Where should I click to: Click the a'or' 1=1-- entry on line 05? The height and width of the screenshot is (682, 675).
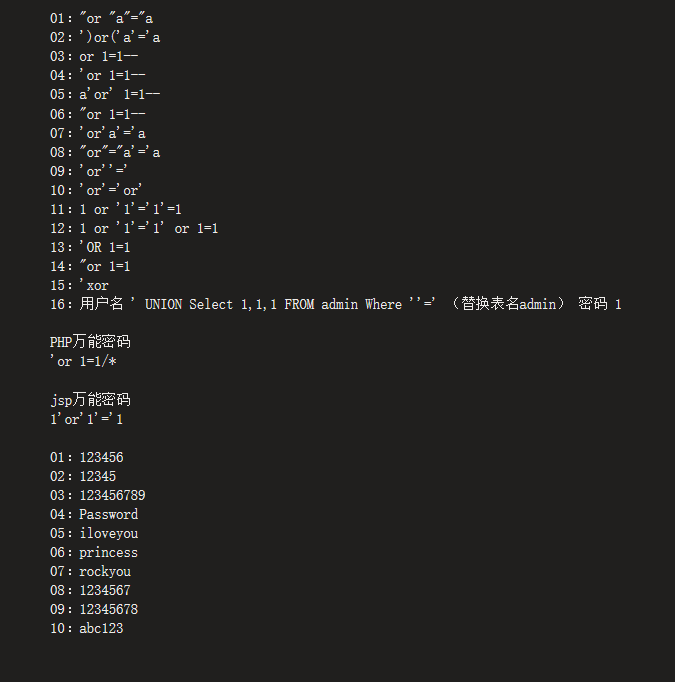tap(120, 94)
